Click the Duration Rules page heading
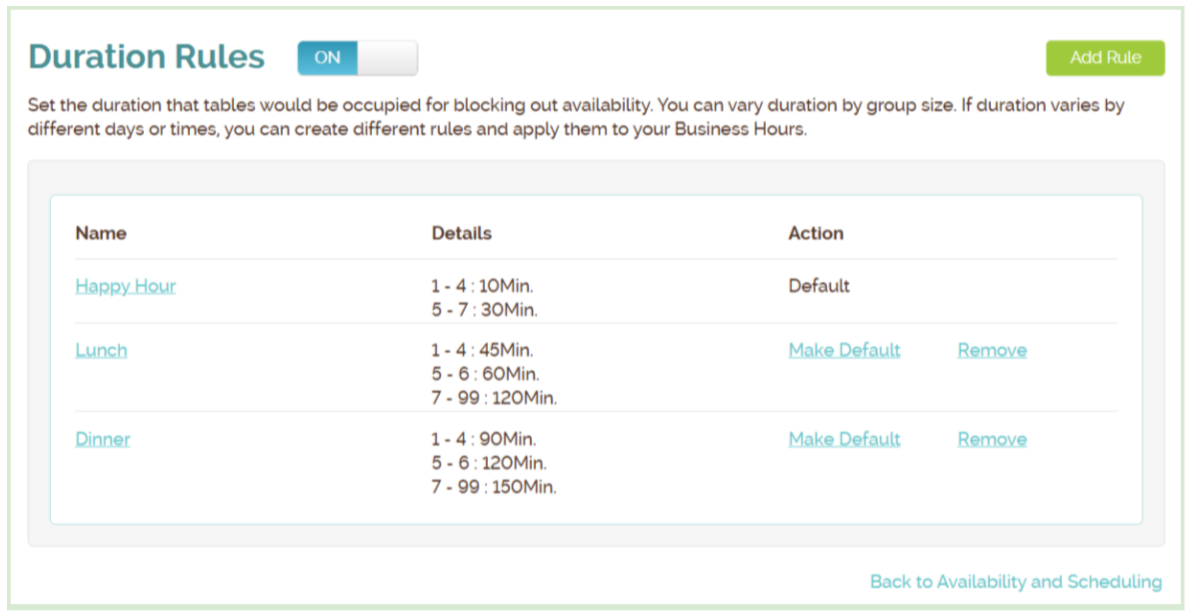Viewport: 1188px width, 611px height. click(x=147, y=57)
